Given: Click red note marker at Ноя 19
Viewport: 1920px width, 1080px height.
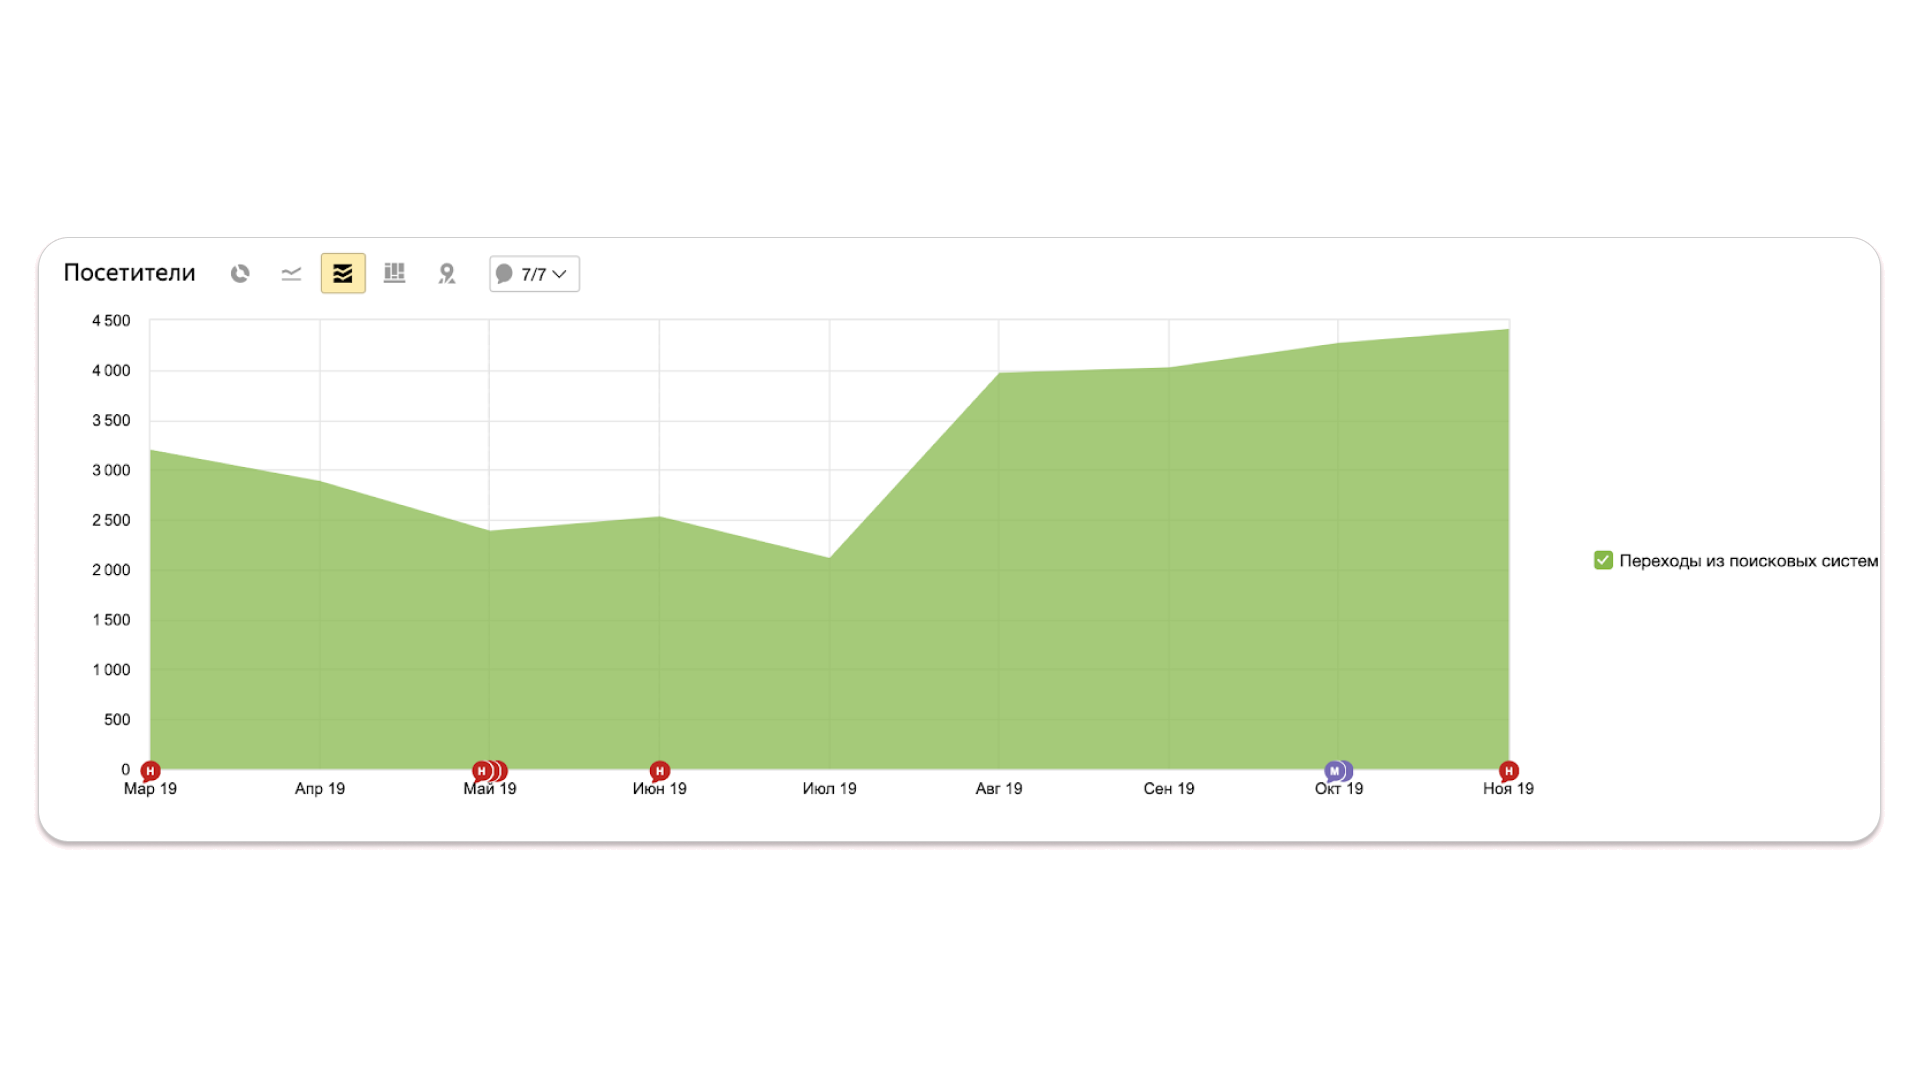Looking at the screenshot, I should click(1508, 771).
